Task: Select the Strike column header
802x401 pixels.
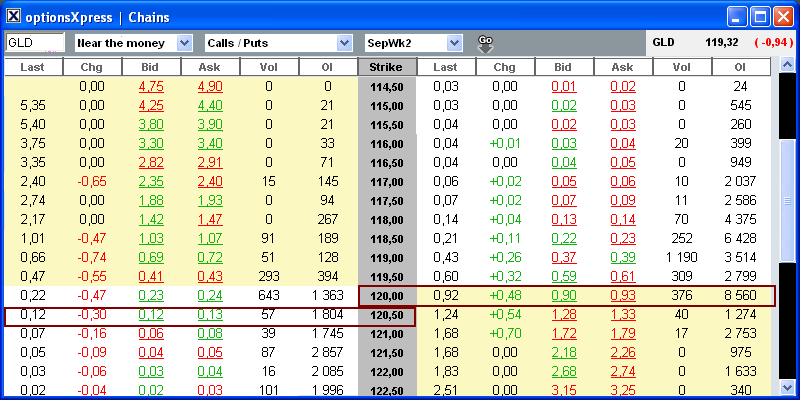Action: click(386, 67)
